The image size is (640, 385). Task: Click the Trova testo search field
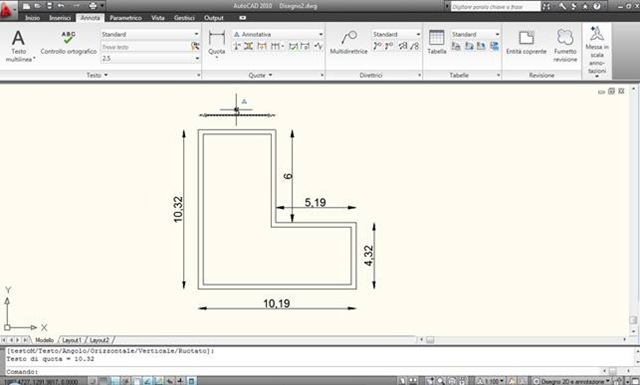[146, 47]
